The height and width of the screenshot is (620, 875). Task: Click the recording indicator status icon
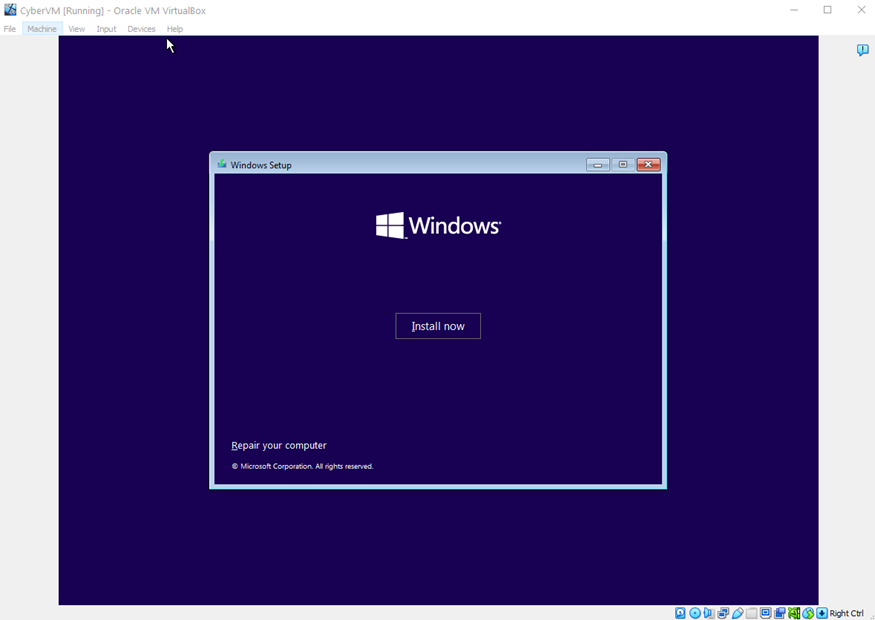(x=780, y=613)
